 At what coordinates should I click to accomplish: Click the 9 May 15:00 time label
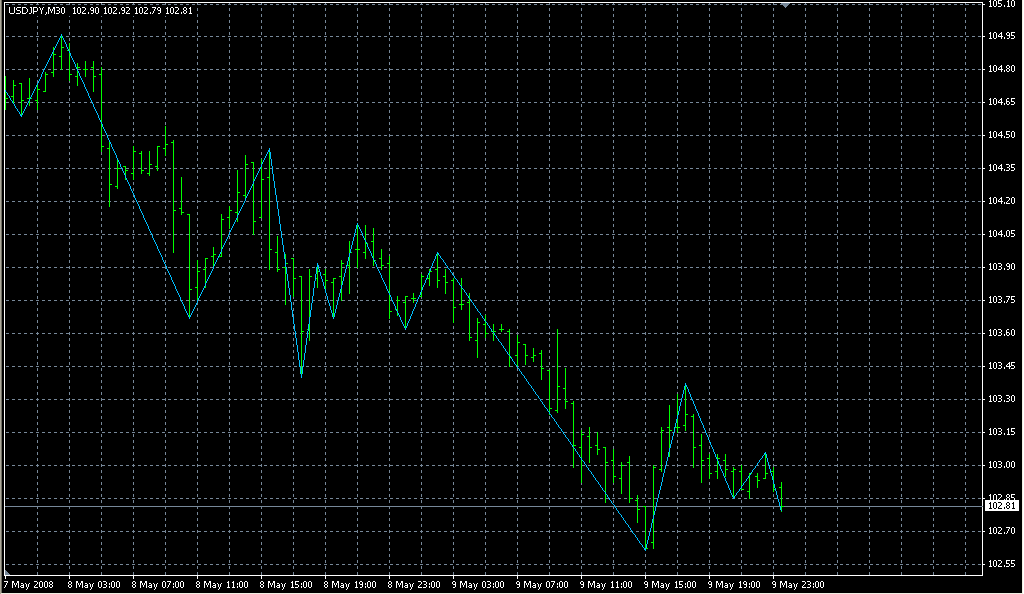(671, 584)
